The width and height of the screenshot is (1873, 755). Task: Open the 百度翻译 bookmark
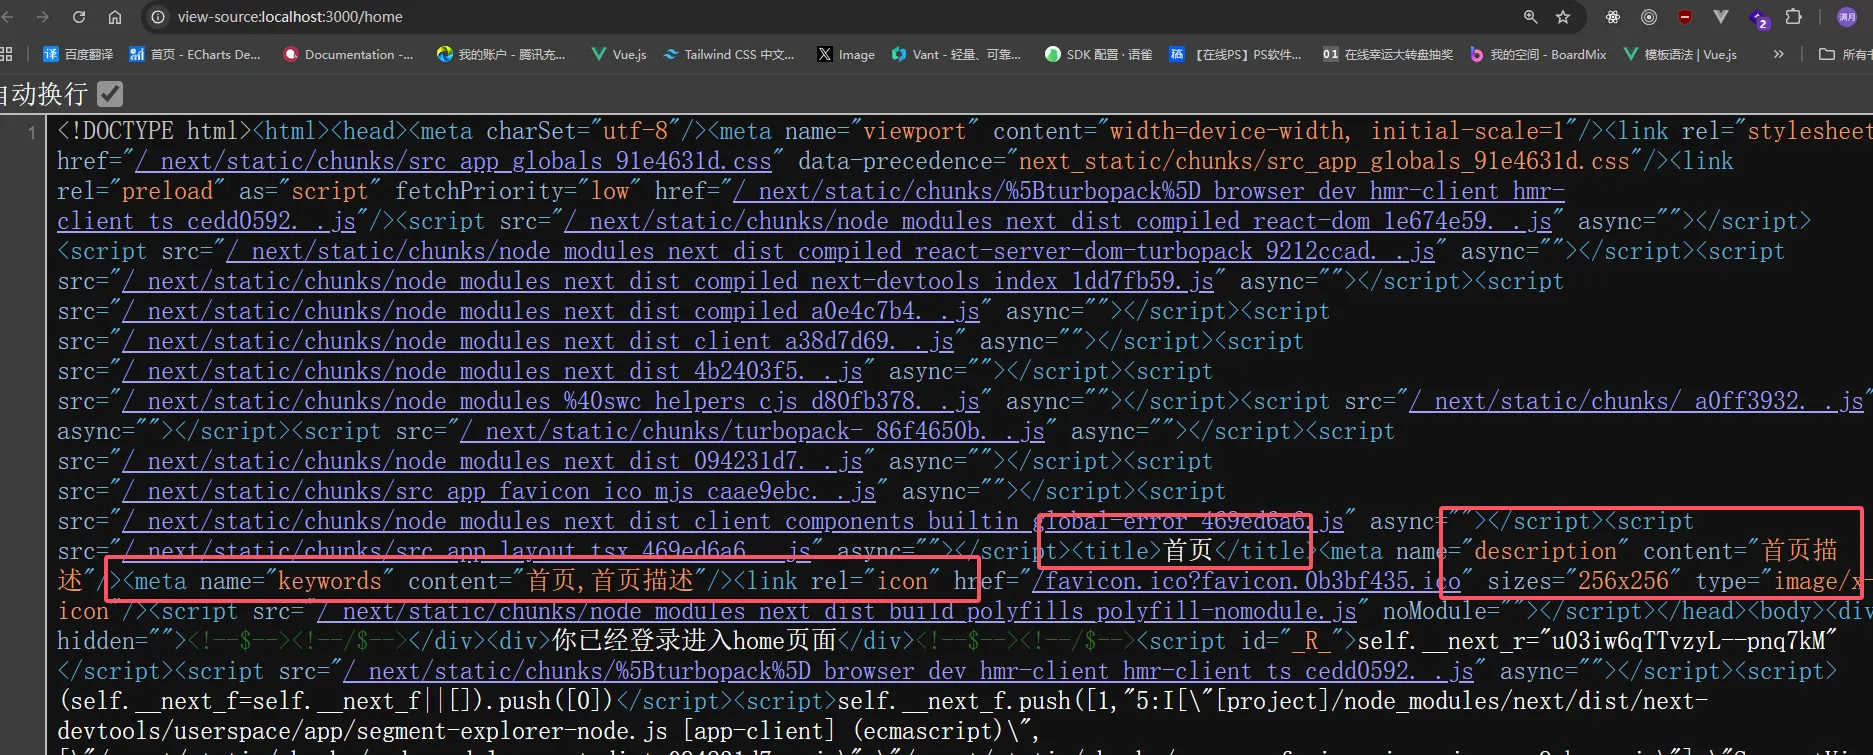pos(78,54)
